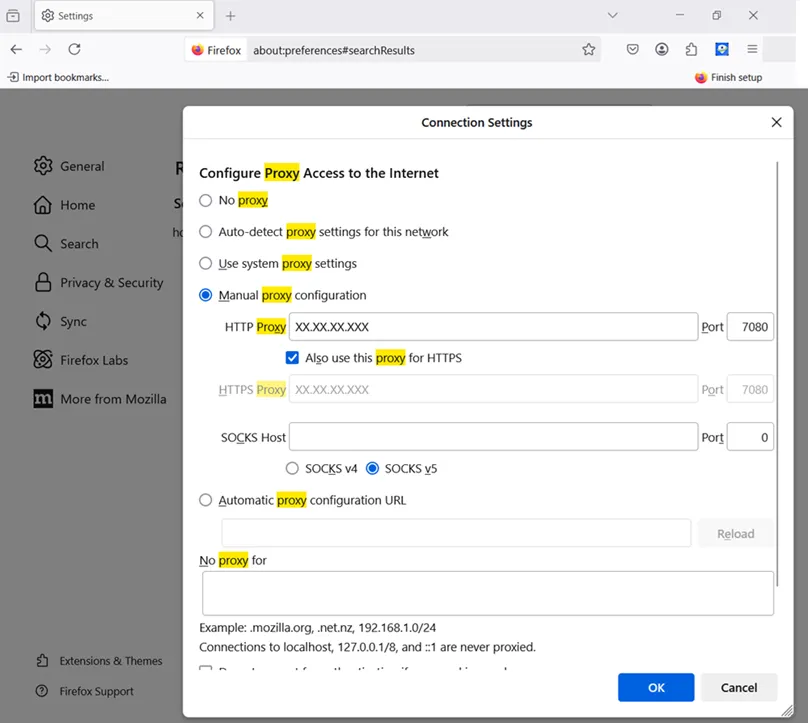Open the Home settings category

[65, 205]
